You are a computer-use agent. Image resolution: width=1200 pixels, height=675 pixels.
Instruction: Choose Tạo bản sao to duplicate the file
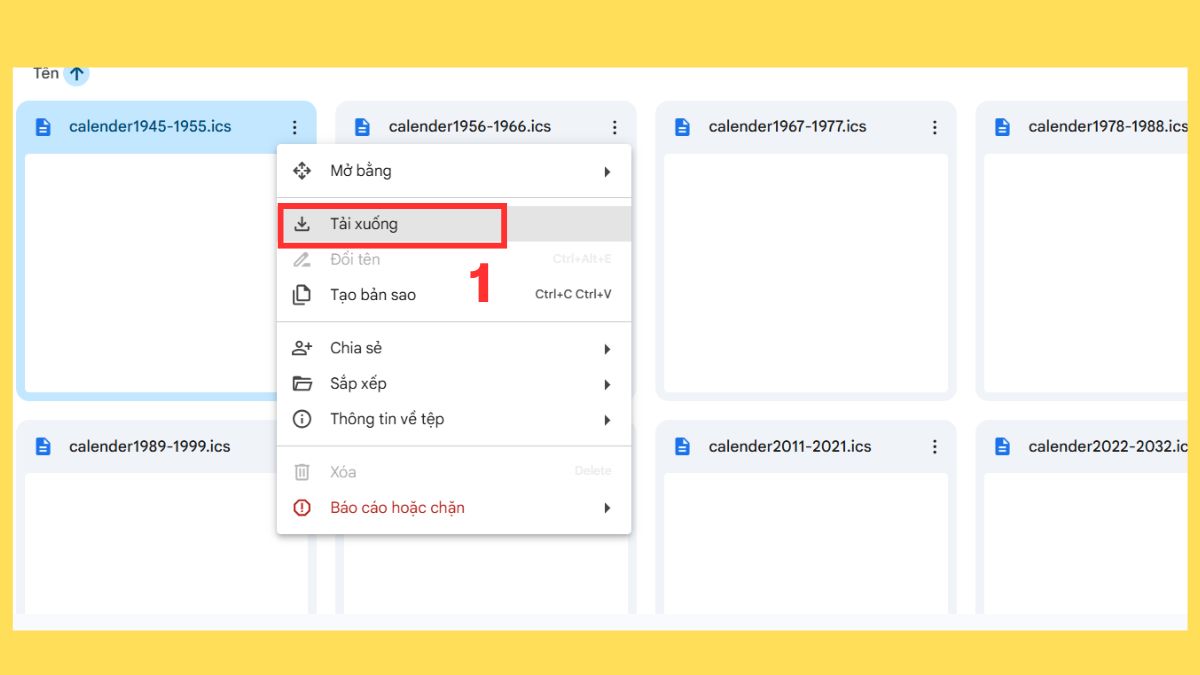pyautogui.click(x=454, y=295)
